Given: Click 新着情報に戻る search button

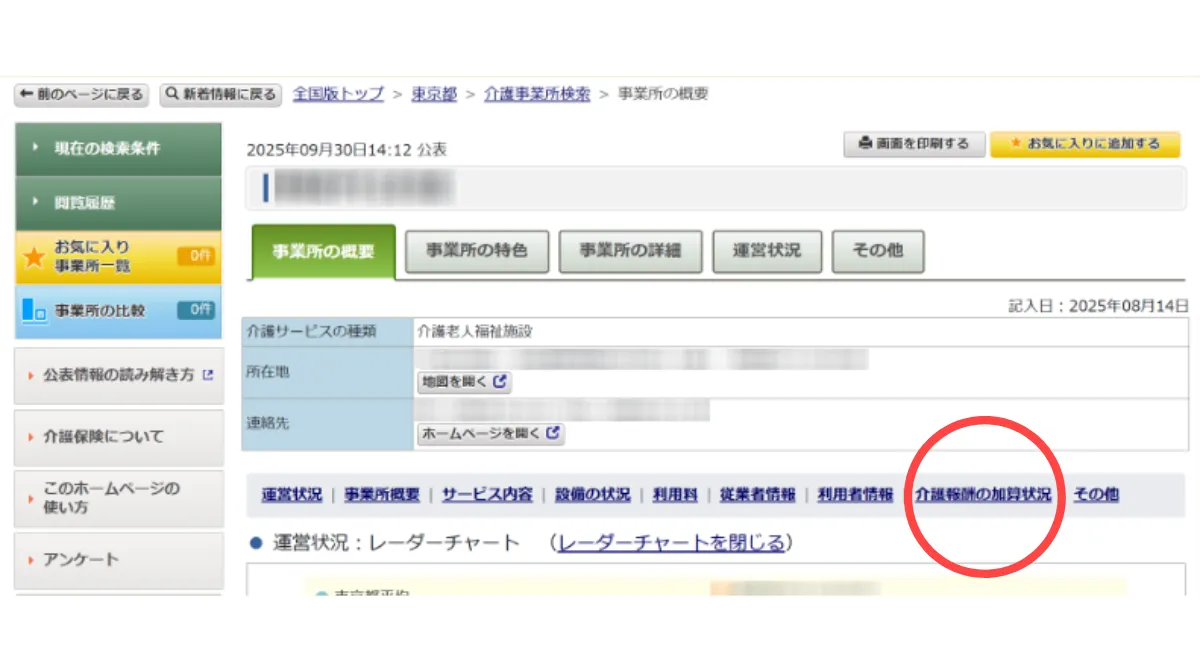Looking at the screenshot, I should coord(221,95).
